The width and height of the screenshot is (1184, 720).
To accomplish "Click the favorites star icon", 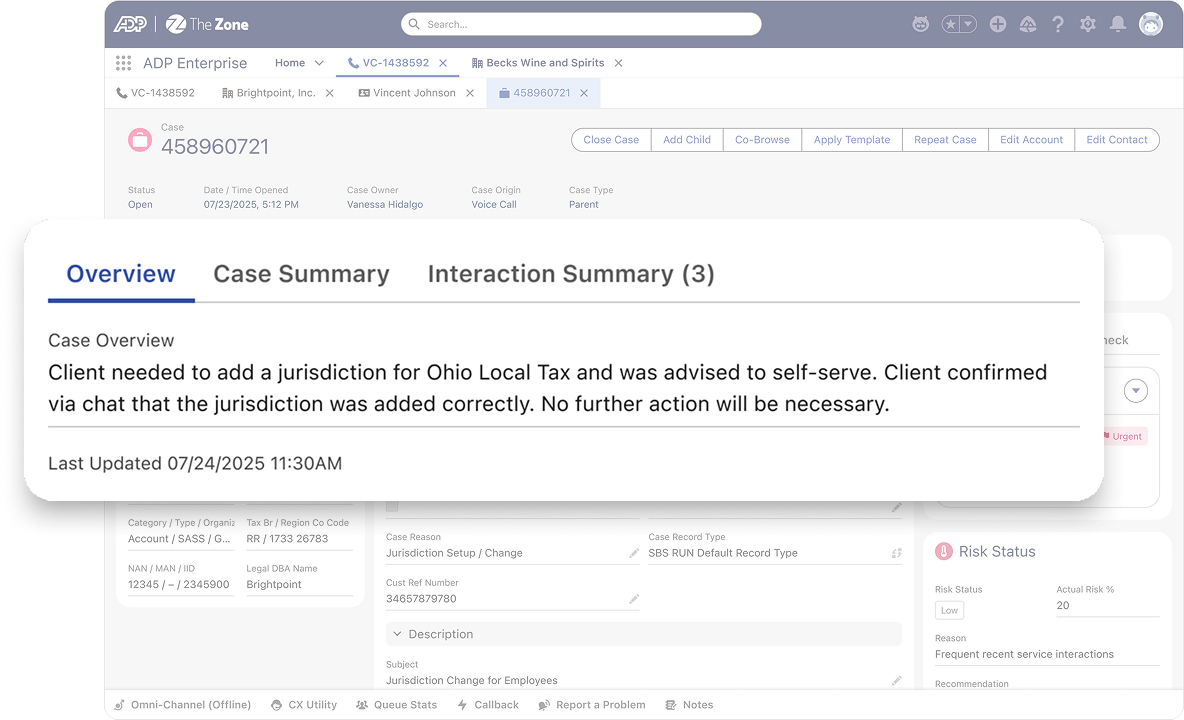I will coord(951,24).
